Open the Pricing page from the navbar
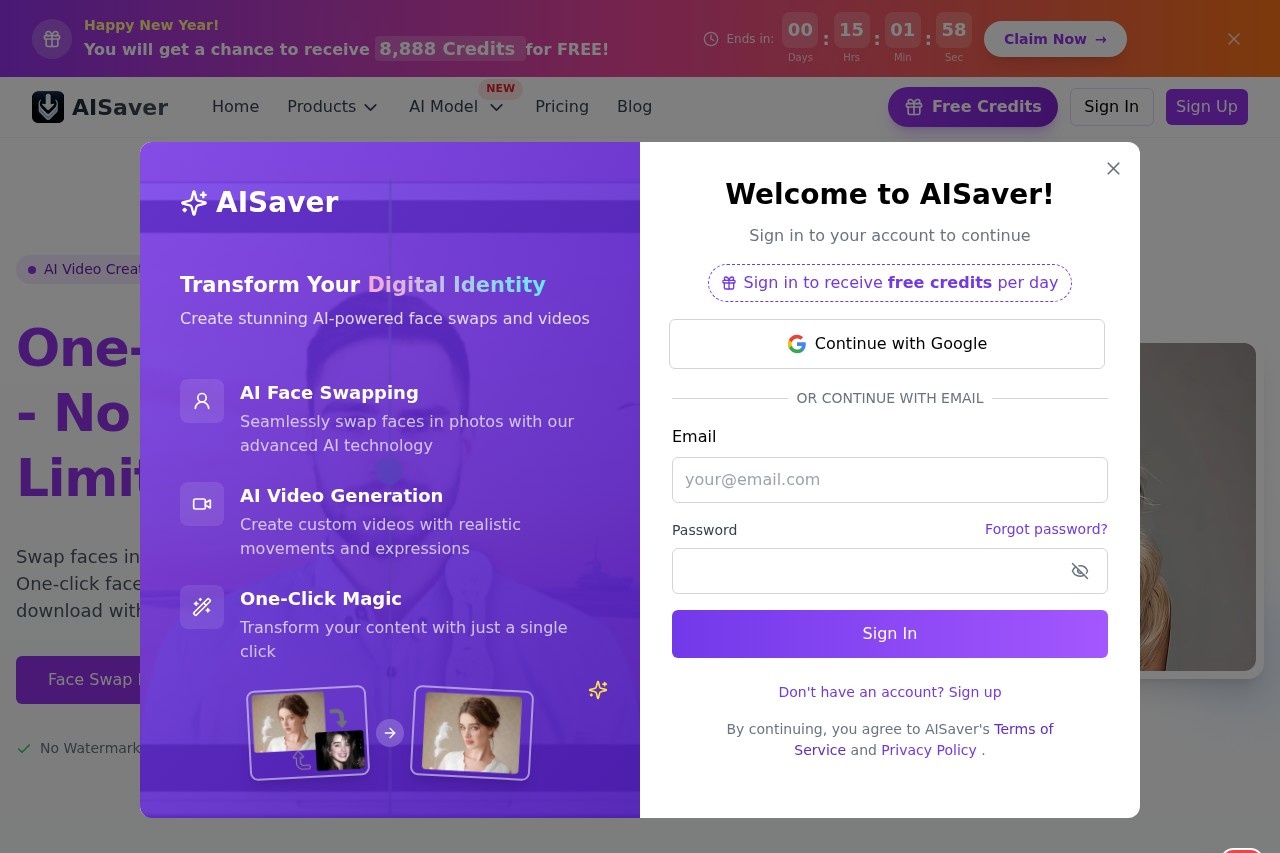 [x=562, y=106]
